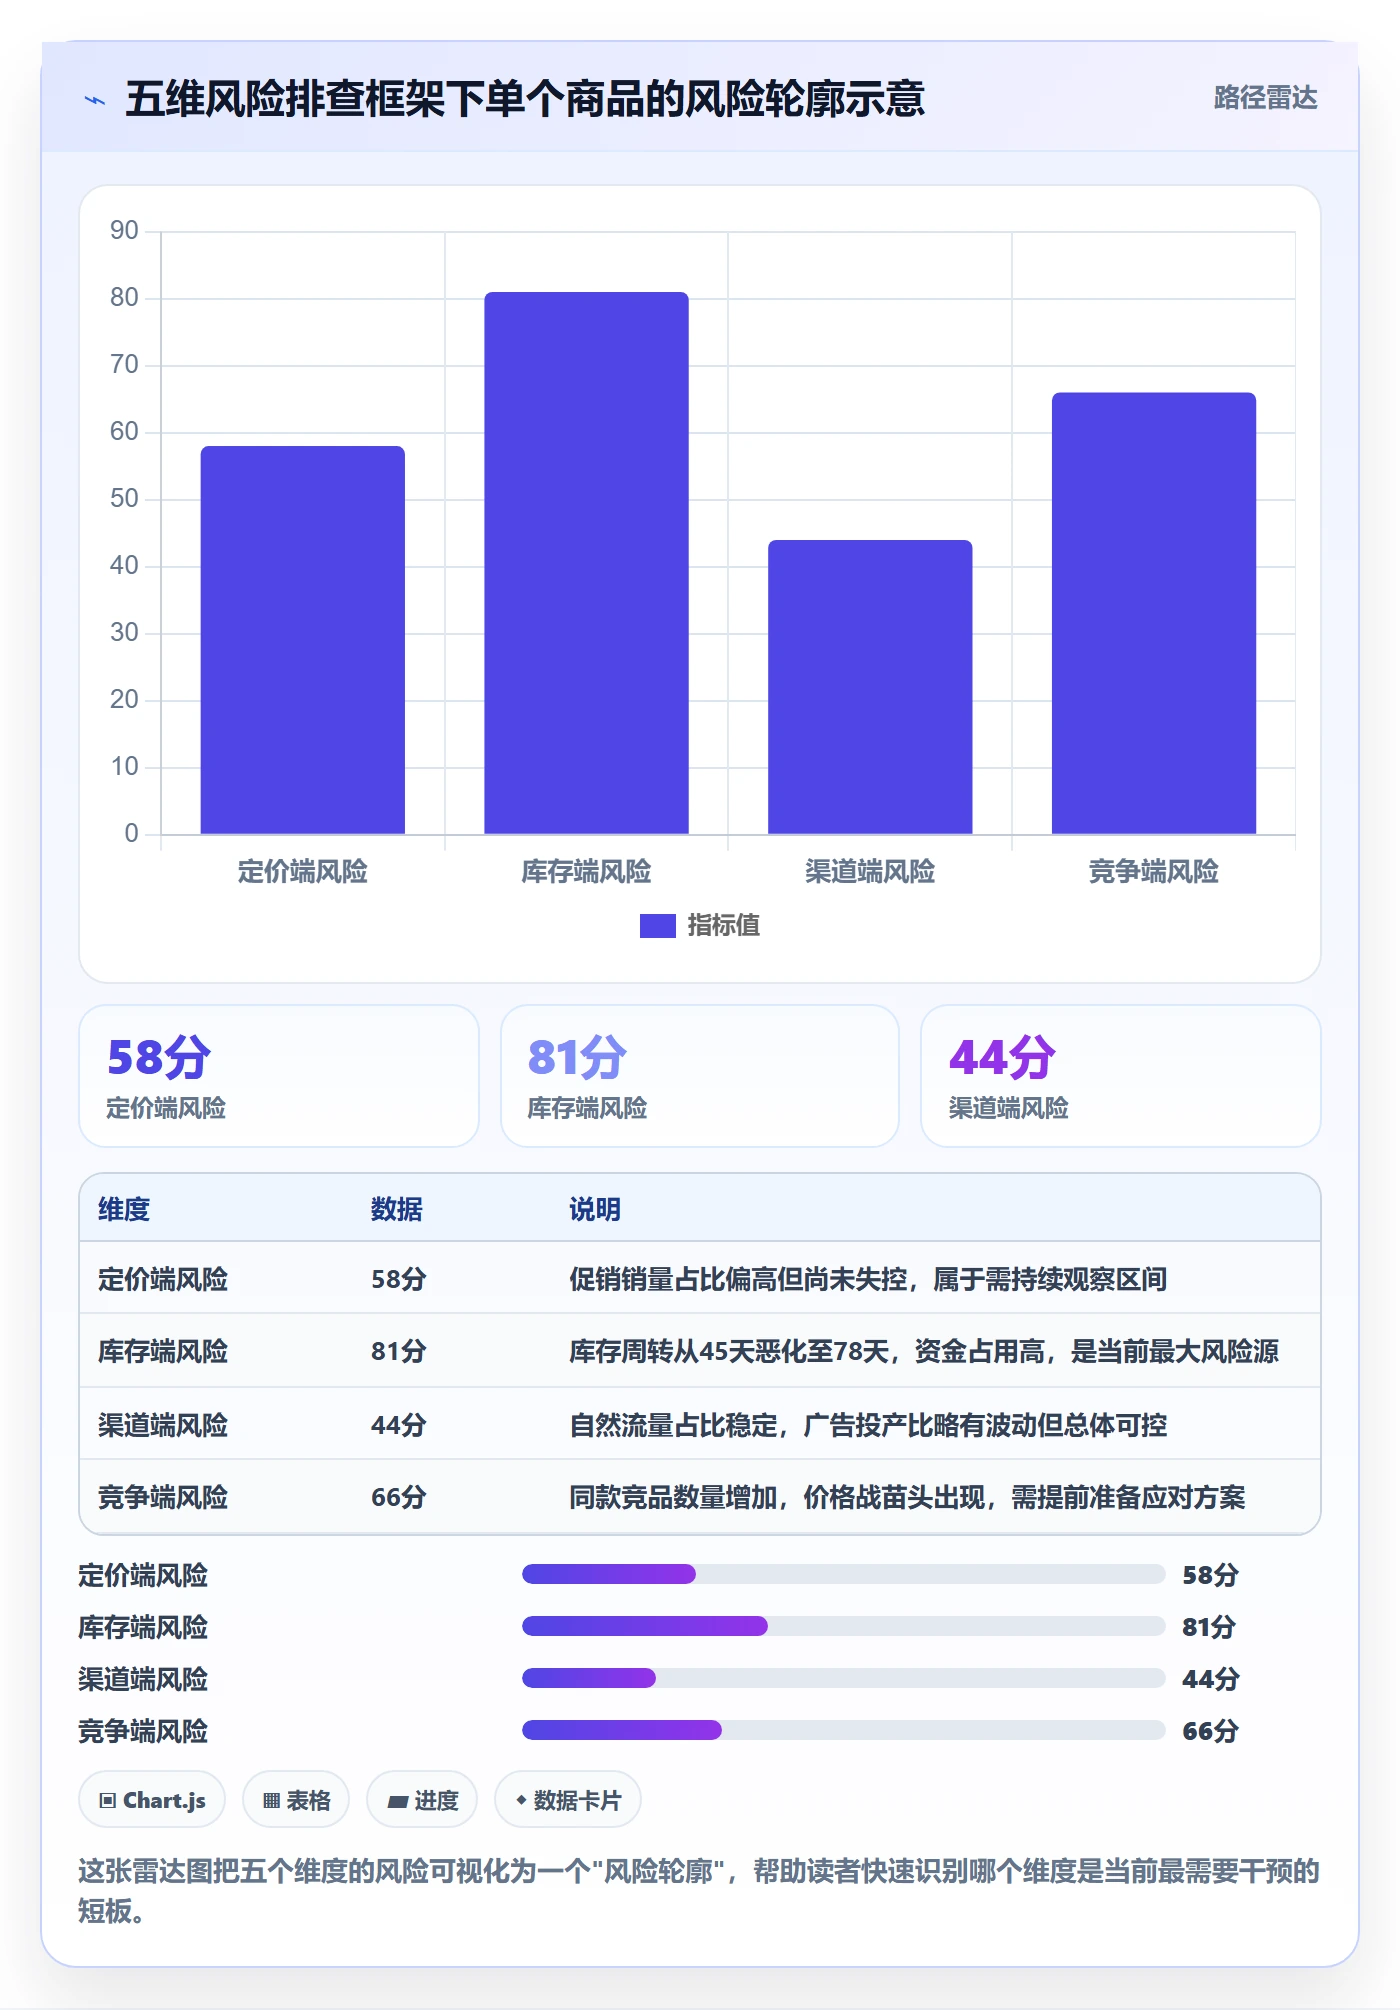Image resolution: width=1400 pixels, height=2010 pixels.
Task: Click the 这张雷达图 footer description text
Action: (x=699, y=1891)
